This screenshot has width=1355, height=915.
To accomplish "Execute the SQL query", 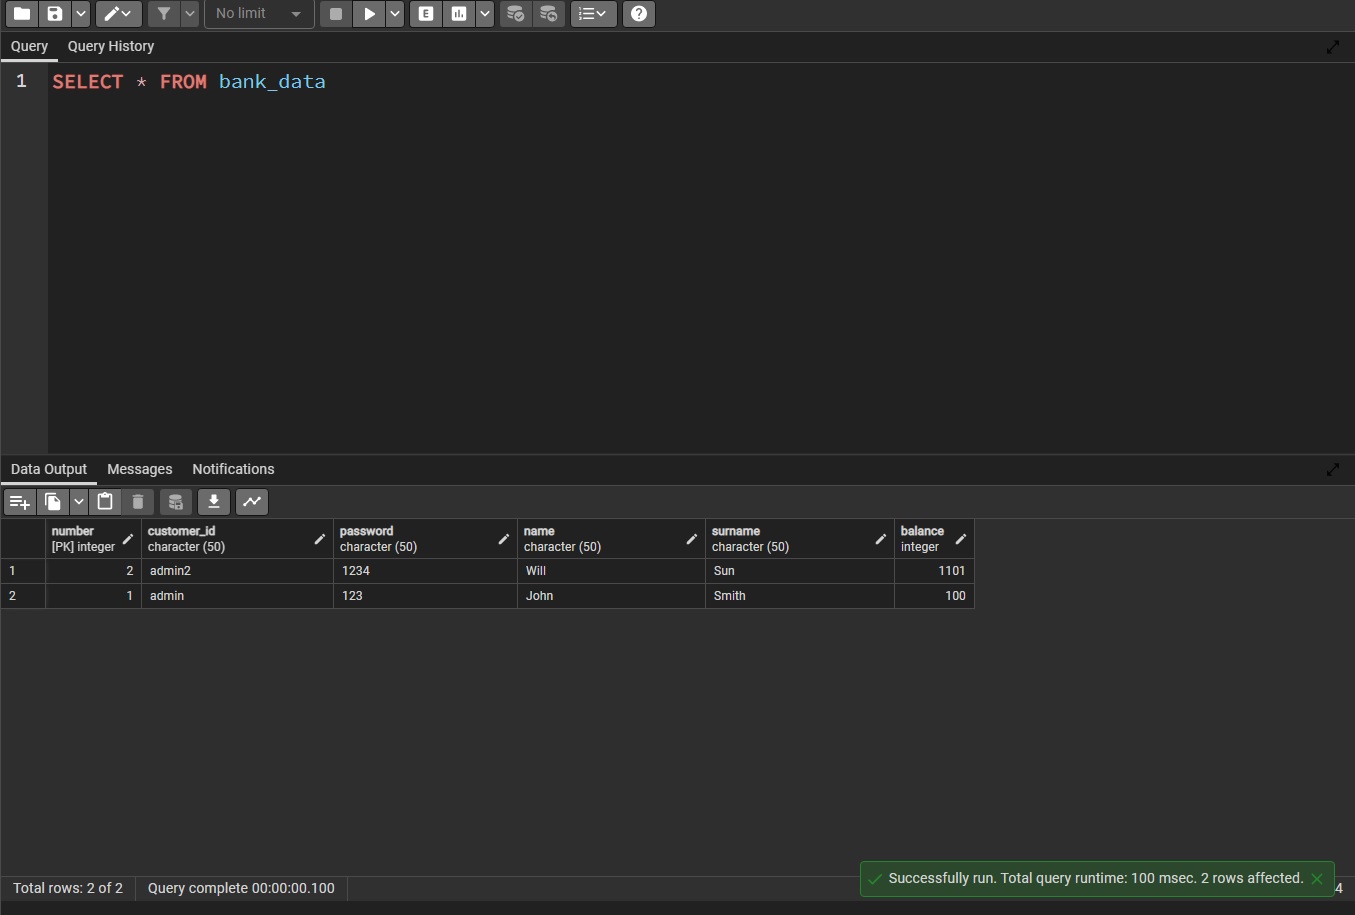I will [370, 14].
